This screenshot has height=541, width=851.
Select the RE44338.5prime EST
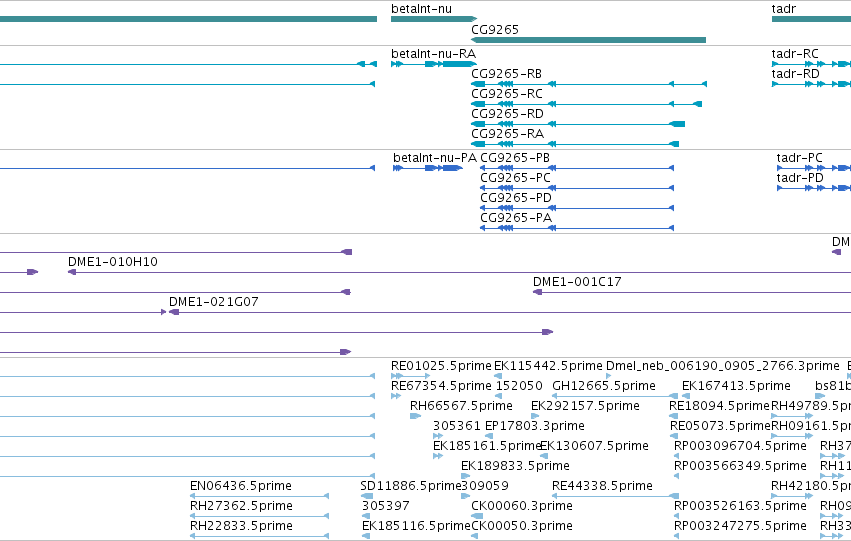615,496
